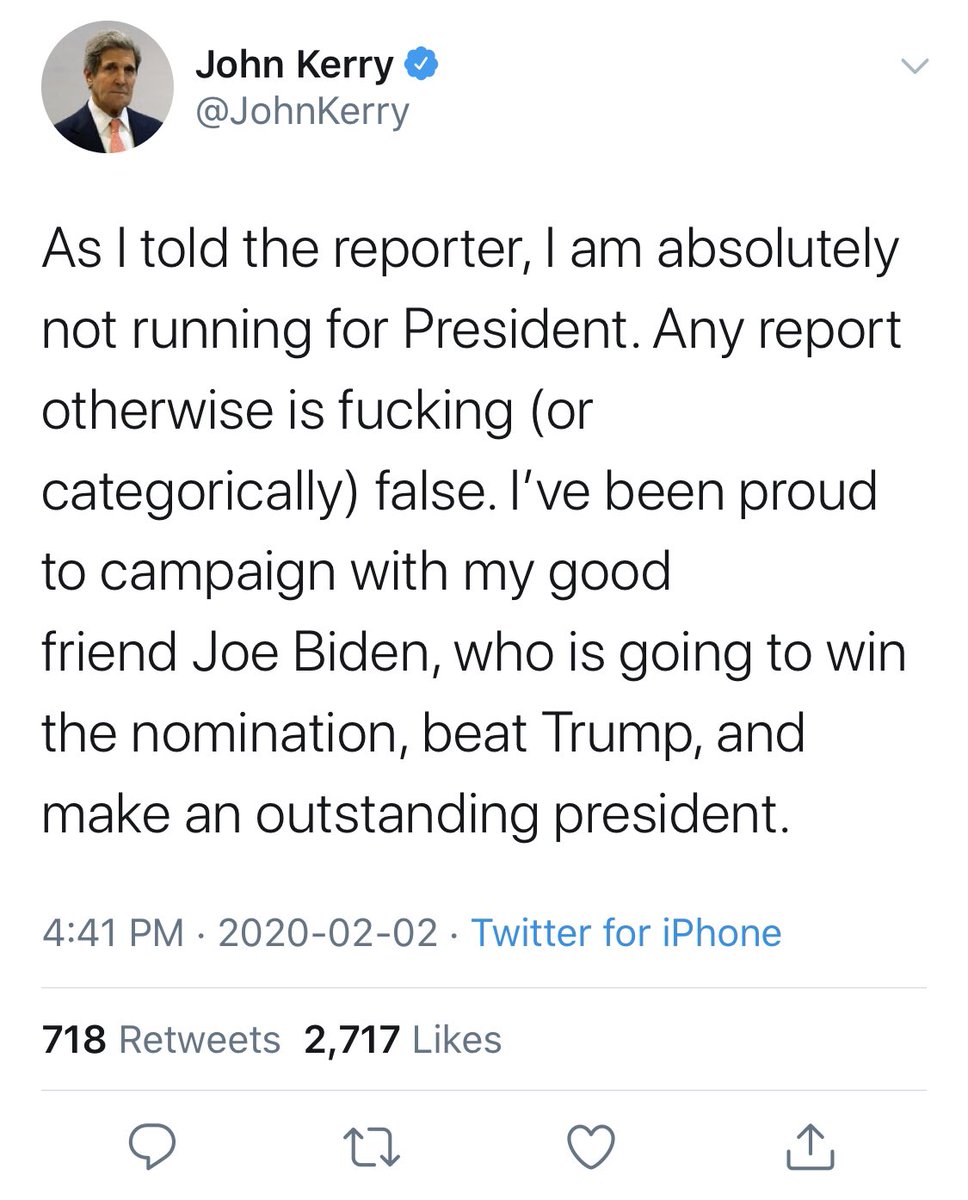The width and height of the screenshot is (968, 1200).
Task: Open the share tweet icon
Action: (808, 1145)
